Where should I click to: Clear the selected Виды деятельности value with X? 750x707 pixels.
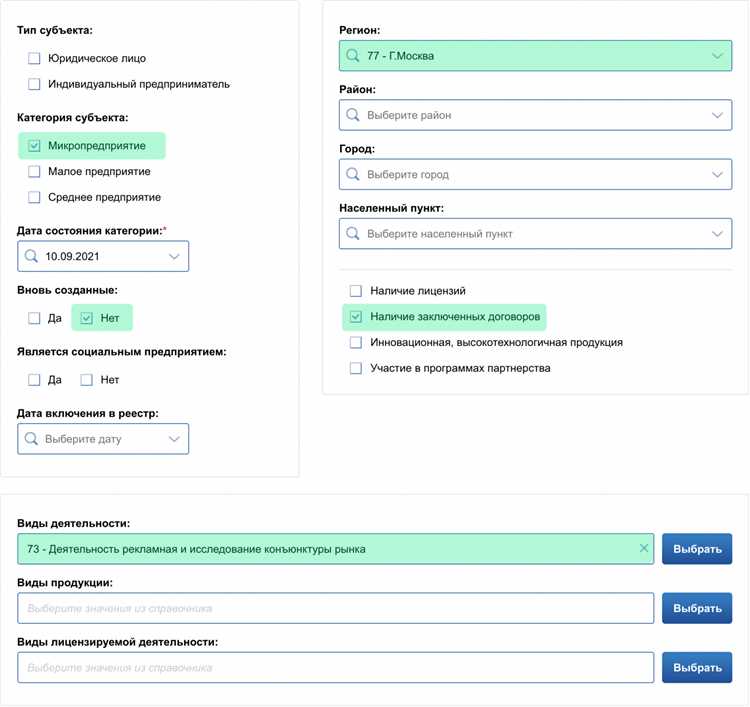pyautogui.click(x=644, y=548)
